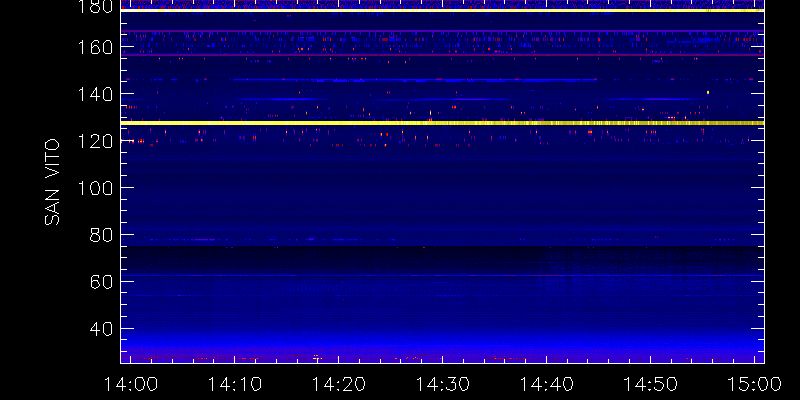Click the SAN VITO axis title
This screenshot has width=800, height=400.
click(52, 182)
